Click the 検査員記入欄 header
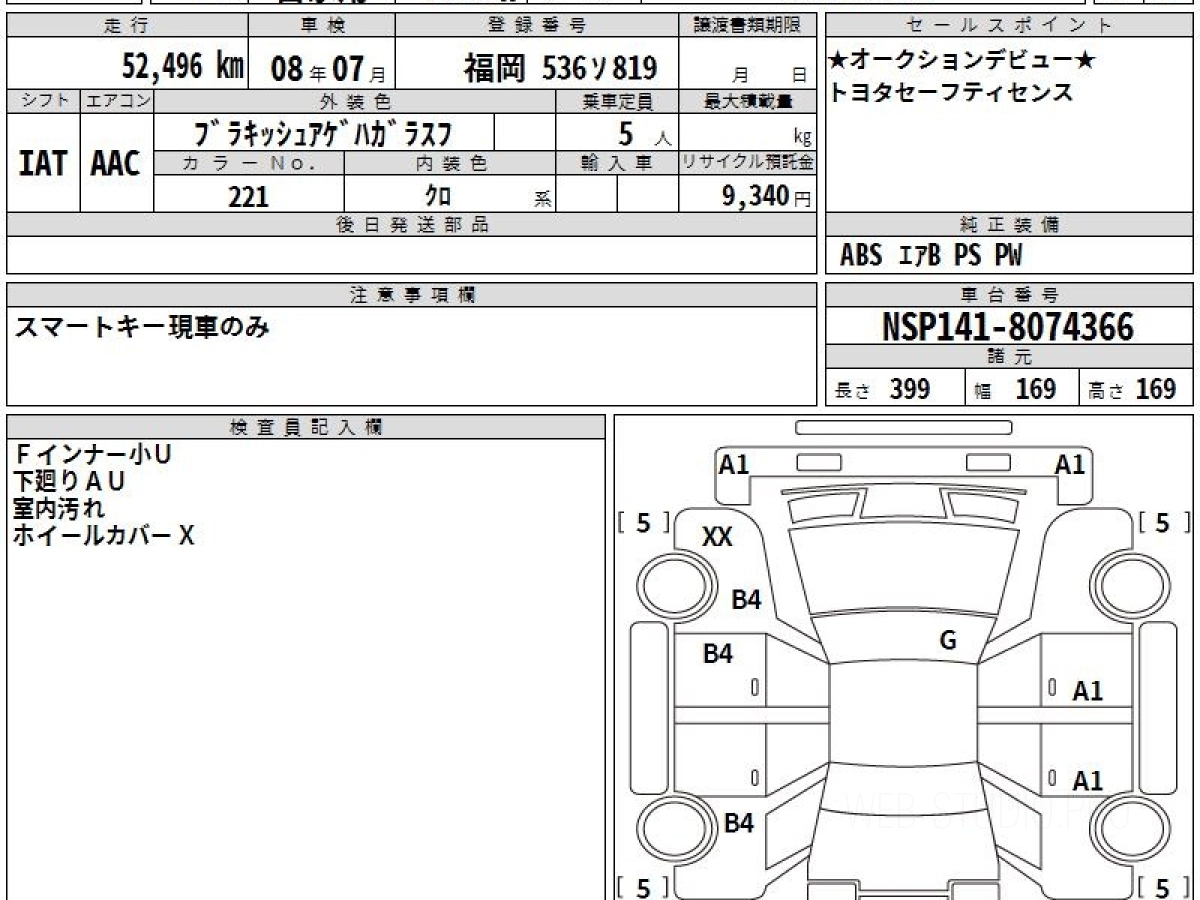Viewport: 1200px width, 900px height. pyautogui.click(x=306, y=427)
